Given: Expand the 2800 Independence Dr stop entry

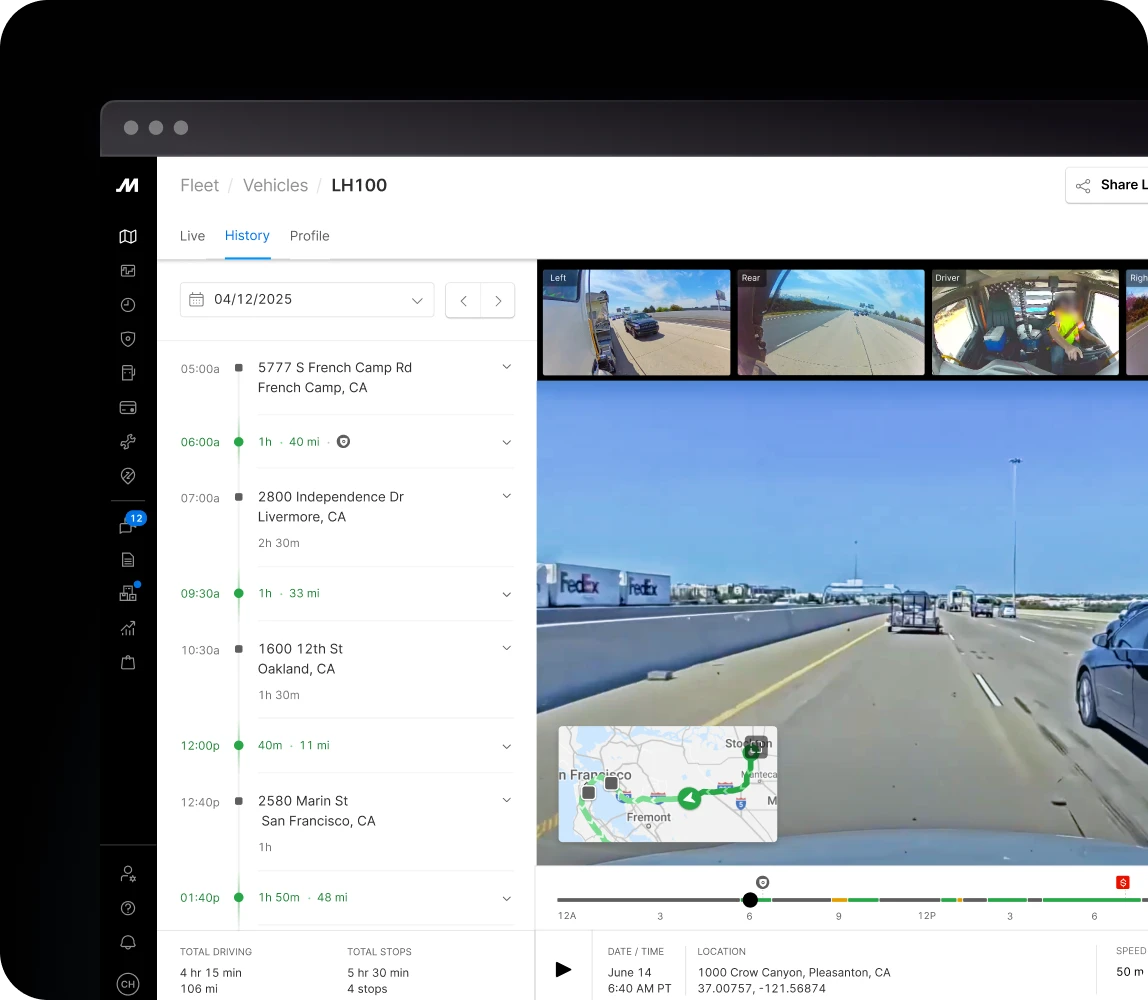Looking at the screenshot, I should (x=506, y=495).
